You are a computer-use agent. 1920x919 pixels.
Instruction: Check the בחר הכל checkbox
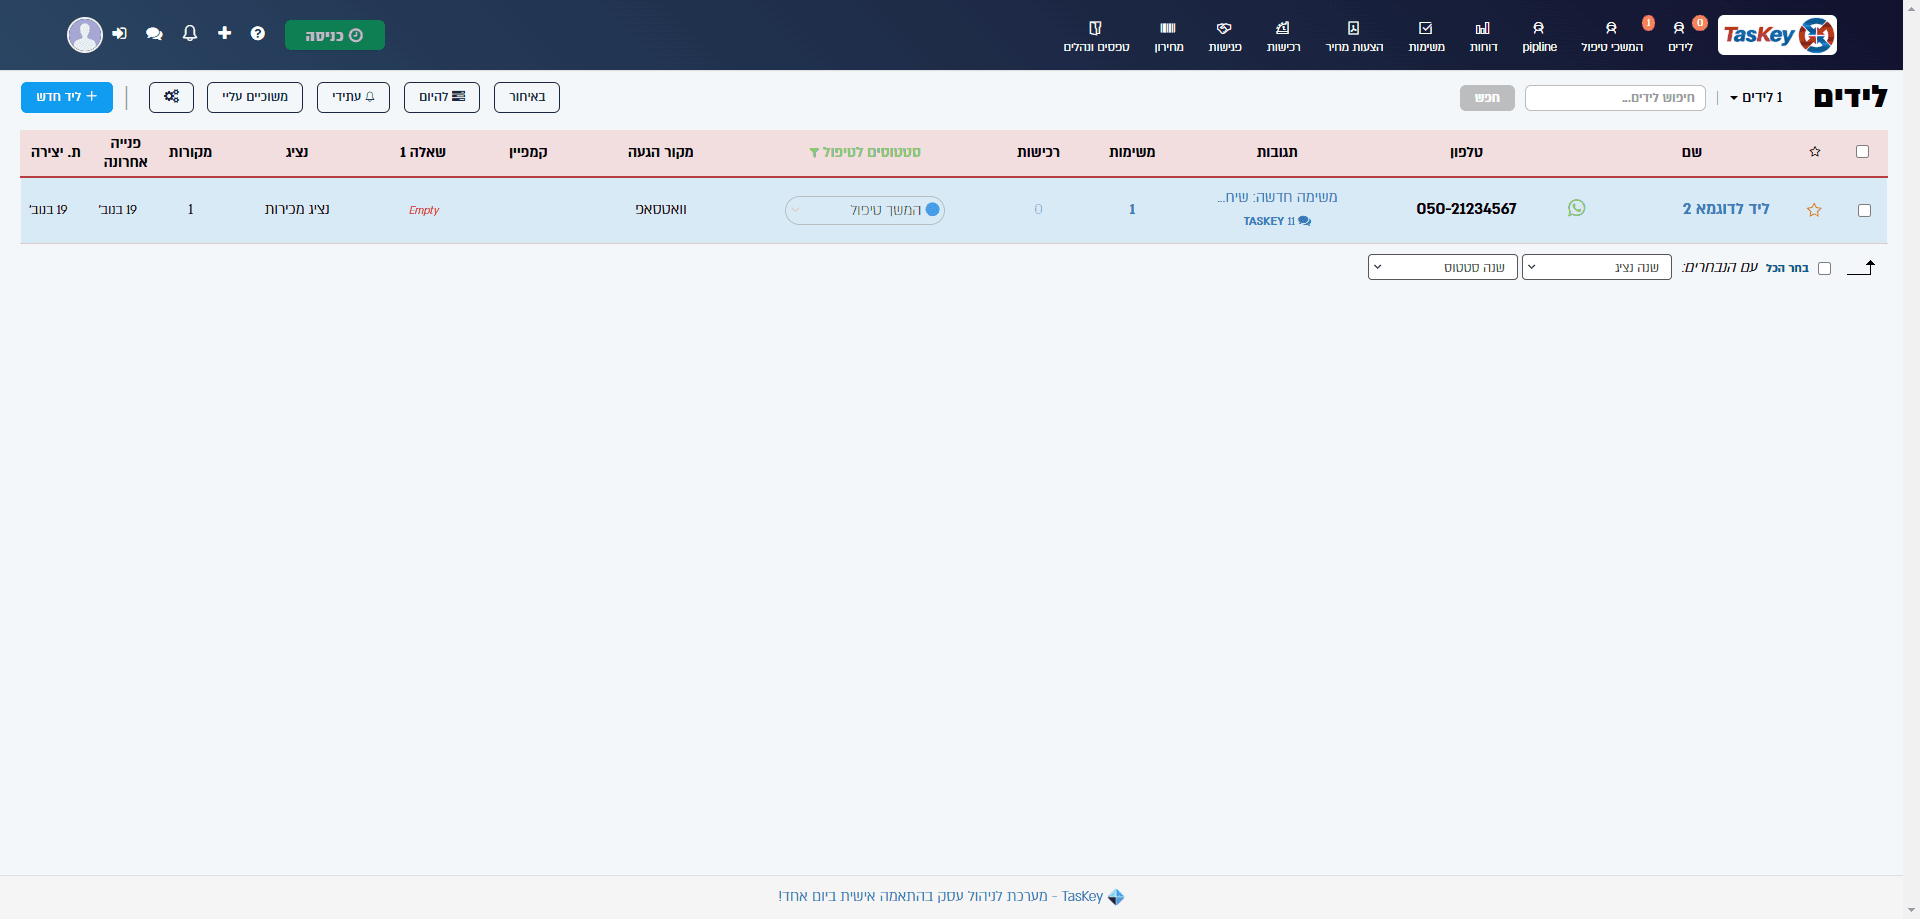click(1824, 268)
